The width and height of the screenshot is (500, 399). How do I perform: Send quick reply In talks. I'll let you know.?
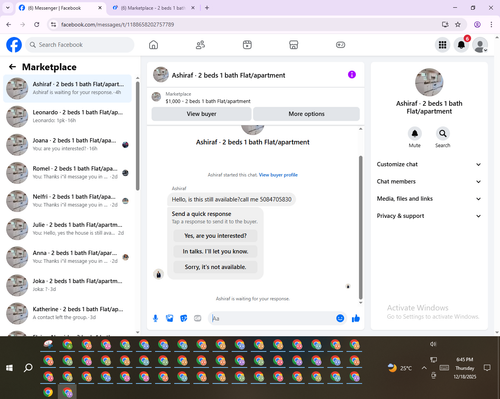pyautogui.click(x=215, y=251)
